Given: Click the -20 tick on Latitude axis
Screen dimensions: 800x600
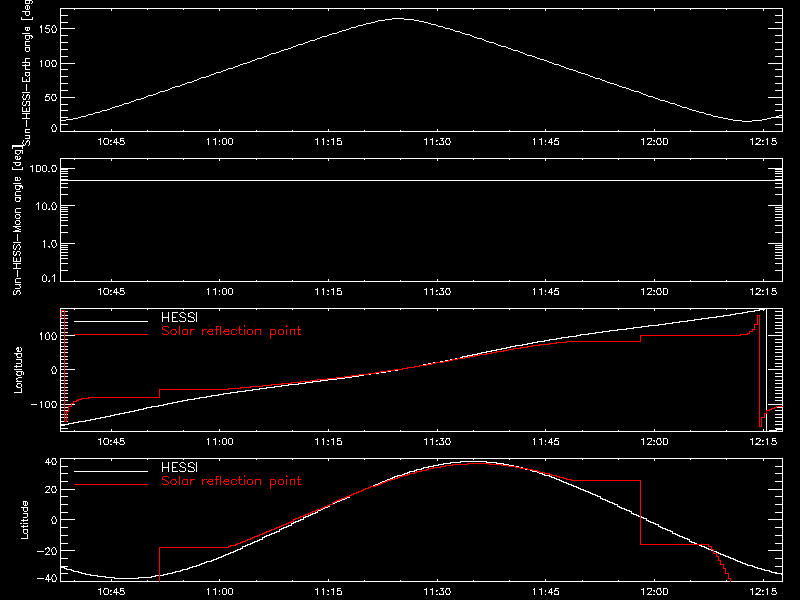Looking at the screenshot, I should [x=47, y=551].
